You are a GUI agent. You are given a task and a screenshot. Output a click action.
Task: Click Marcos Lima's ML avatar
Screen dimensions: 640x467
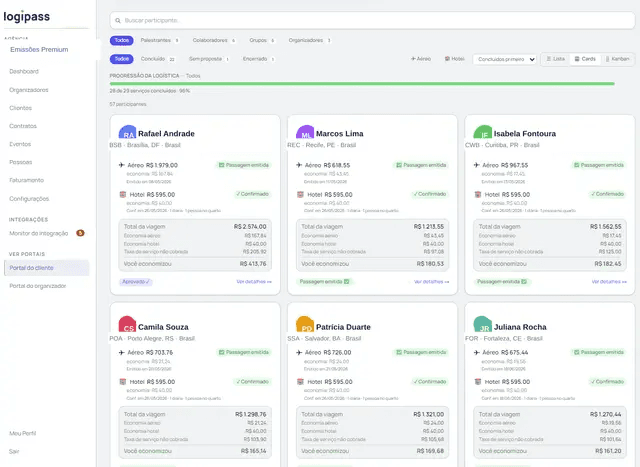(x=305, y=133)
